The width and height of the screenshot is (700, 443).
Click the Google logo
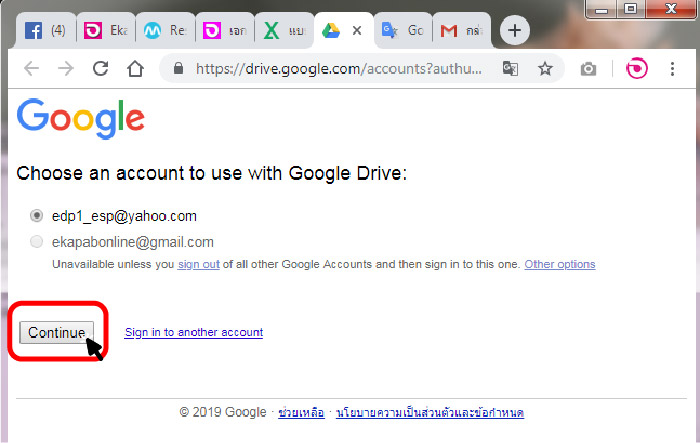pos(81,118)
